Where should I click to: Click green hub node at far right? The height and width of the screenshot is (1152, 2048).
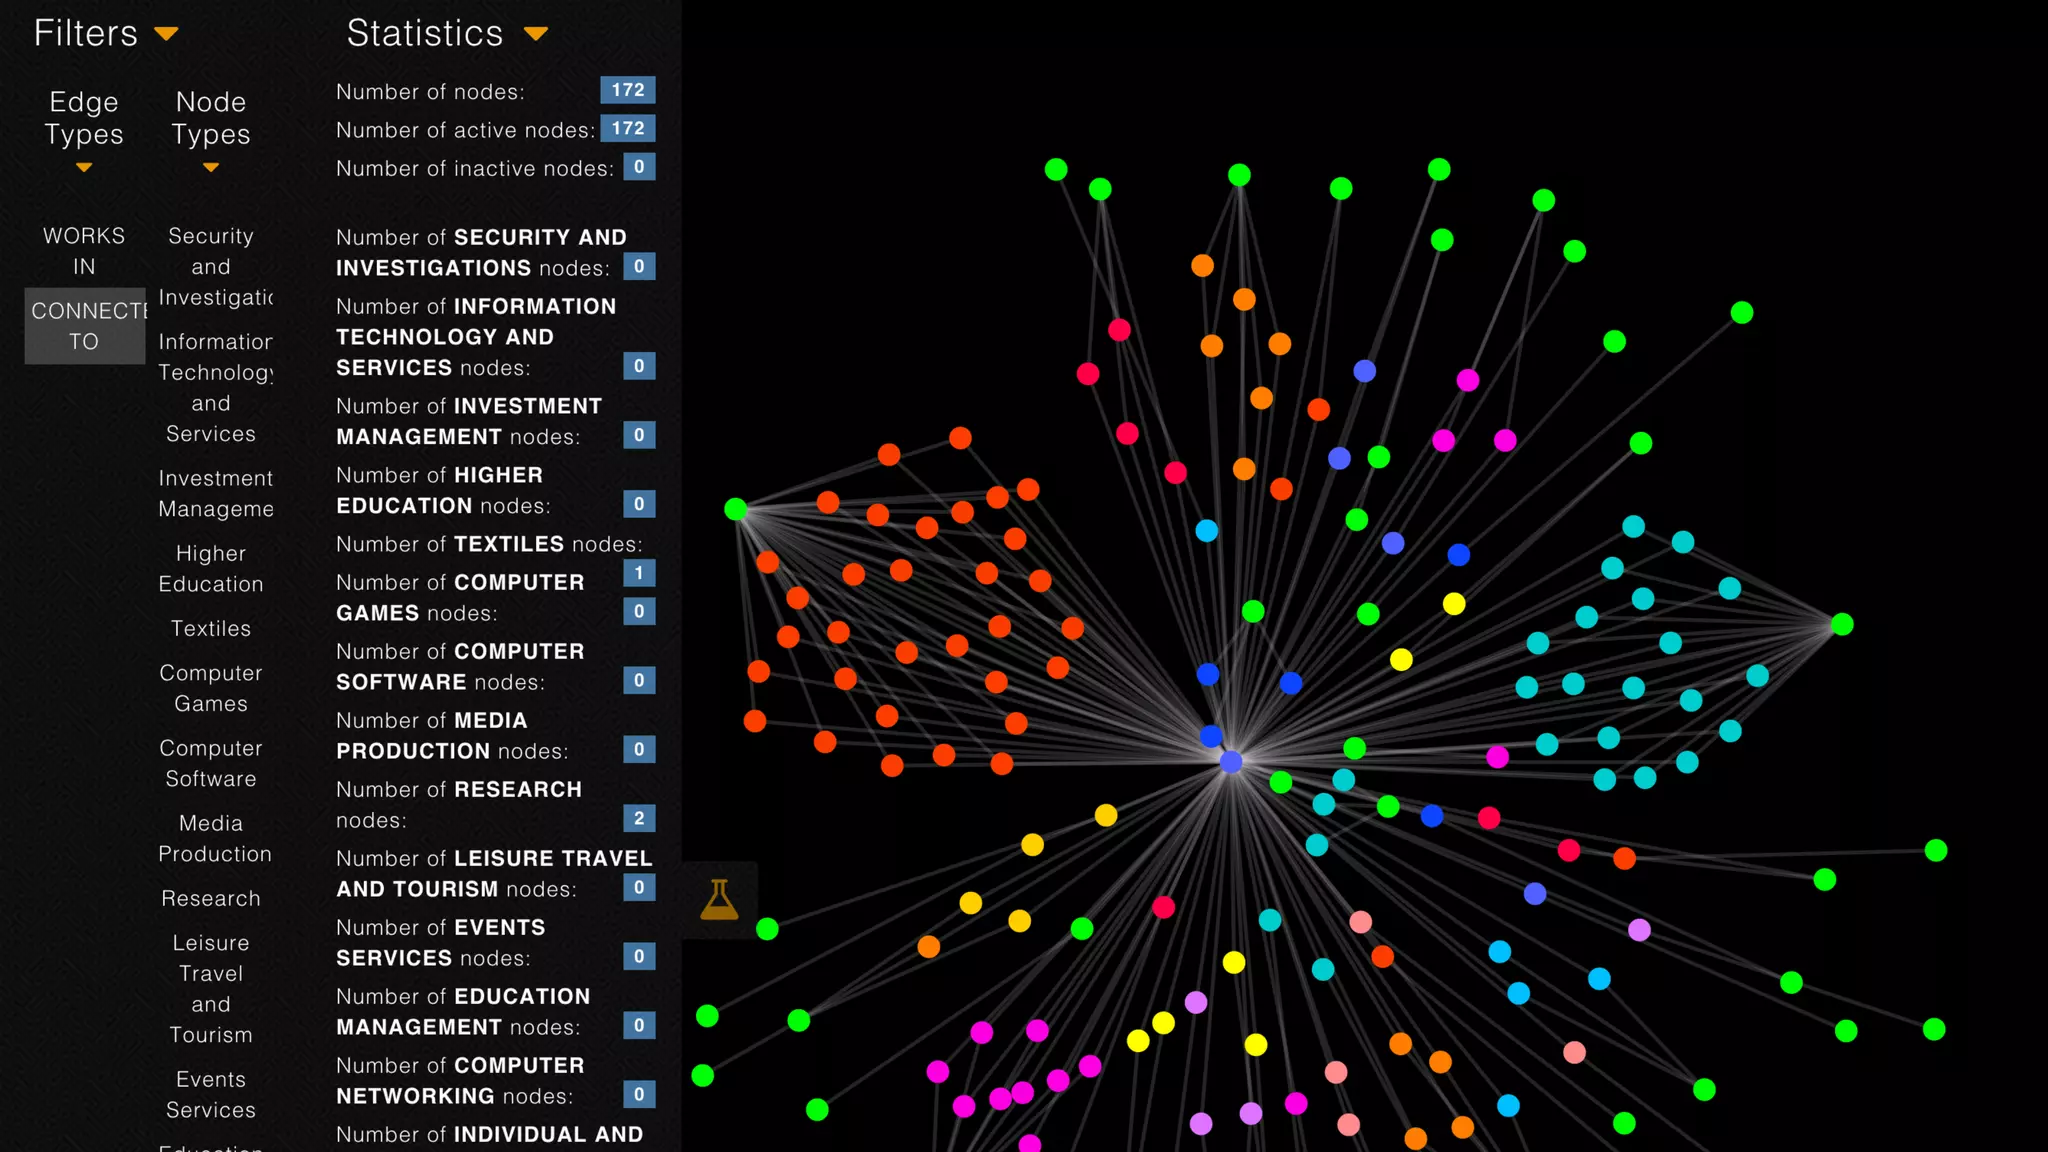click(1842, 625)
